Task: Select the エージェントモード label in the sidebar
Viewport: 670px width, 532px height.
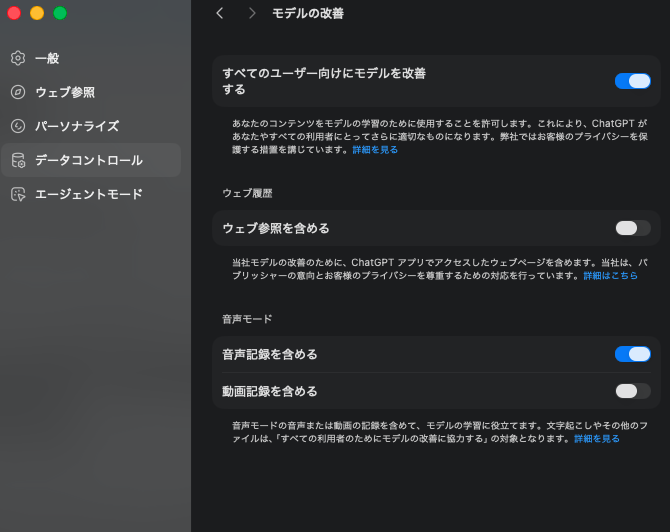Action: coord(89,194)
